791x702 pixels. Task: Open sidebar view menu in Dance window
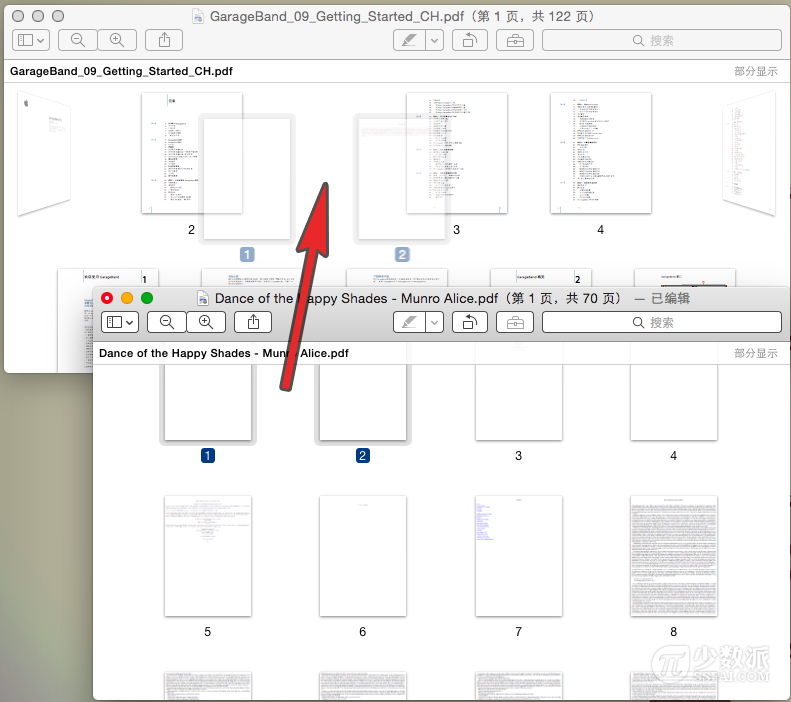(x=120, y=322)
